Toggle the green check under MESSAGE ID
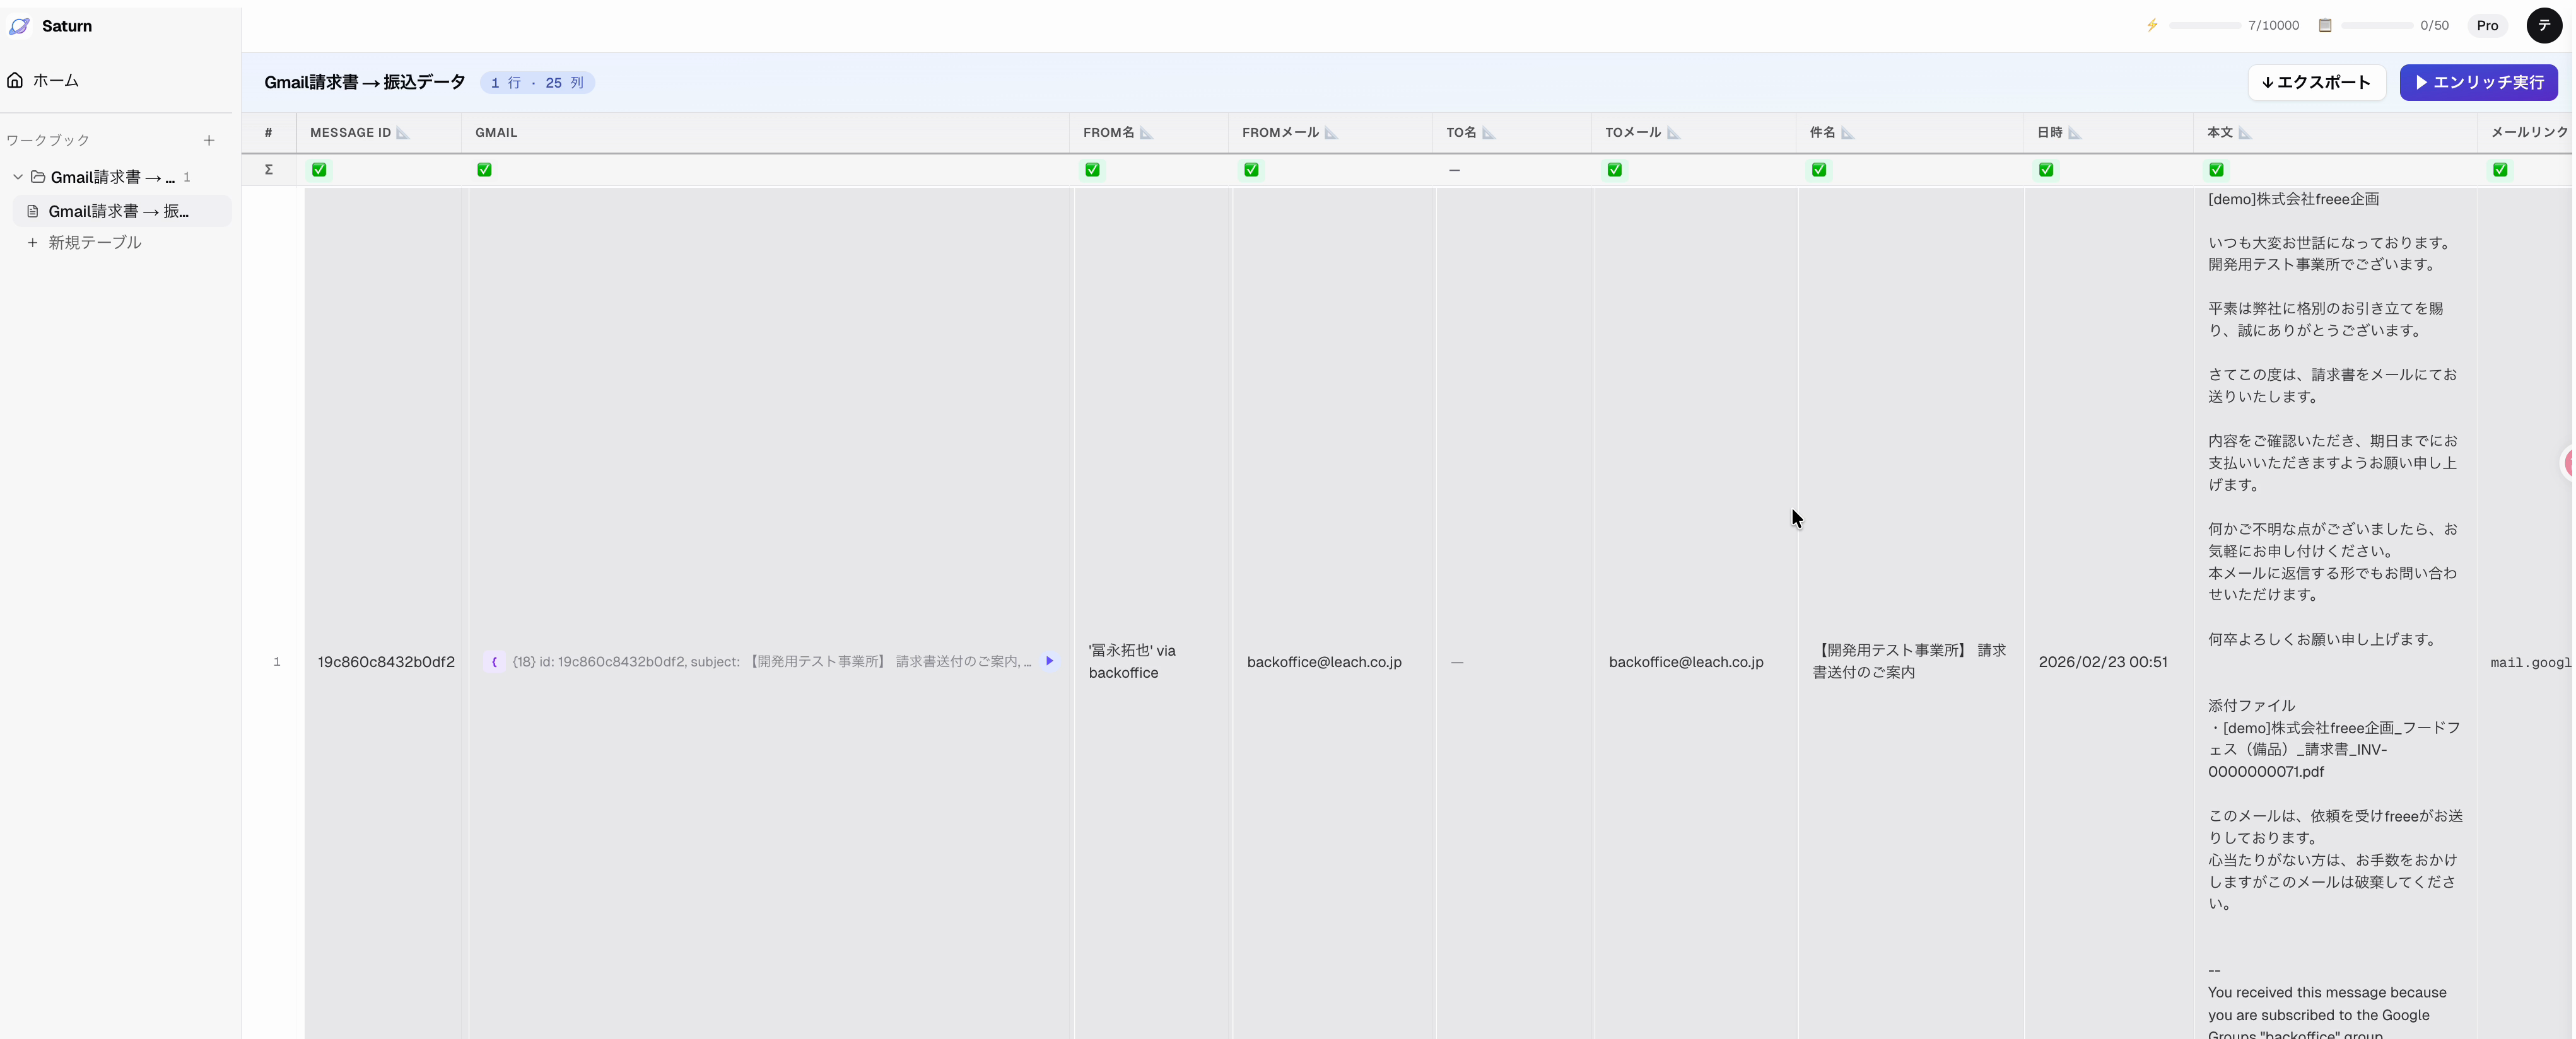Viewport: 2576px width, 1039px height. coord(319,170)
